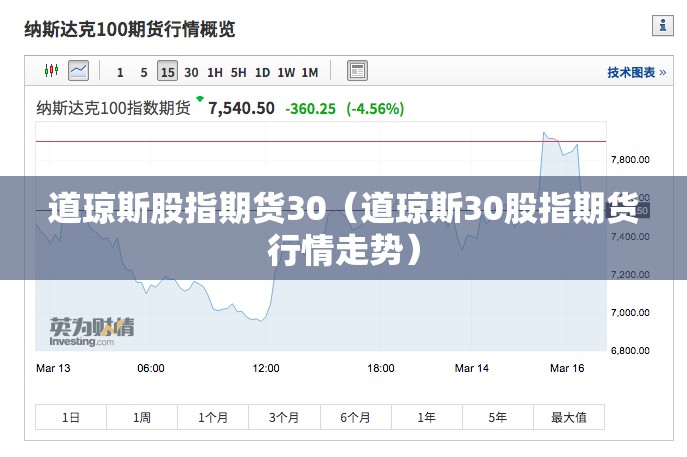This screenshot has height=457, width=687.
Task: Click the chart low point near 12:00
Action: click(261, 321)
